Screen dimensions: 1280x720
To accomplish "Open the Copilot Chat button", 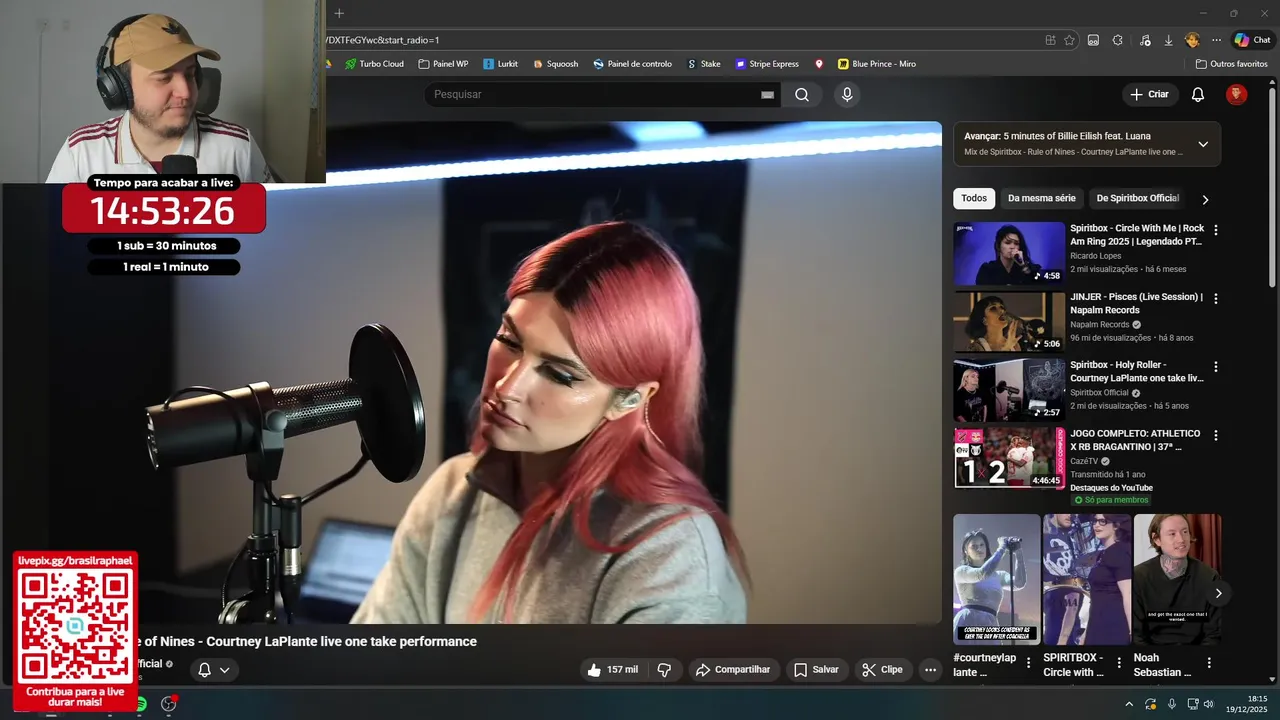I will click(x=1252, y=40).
